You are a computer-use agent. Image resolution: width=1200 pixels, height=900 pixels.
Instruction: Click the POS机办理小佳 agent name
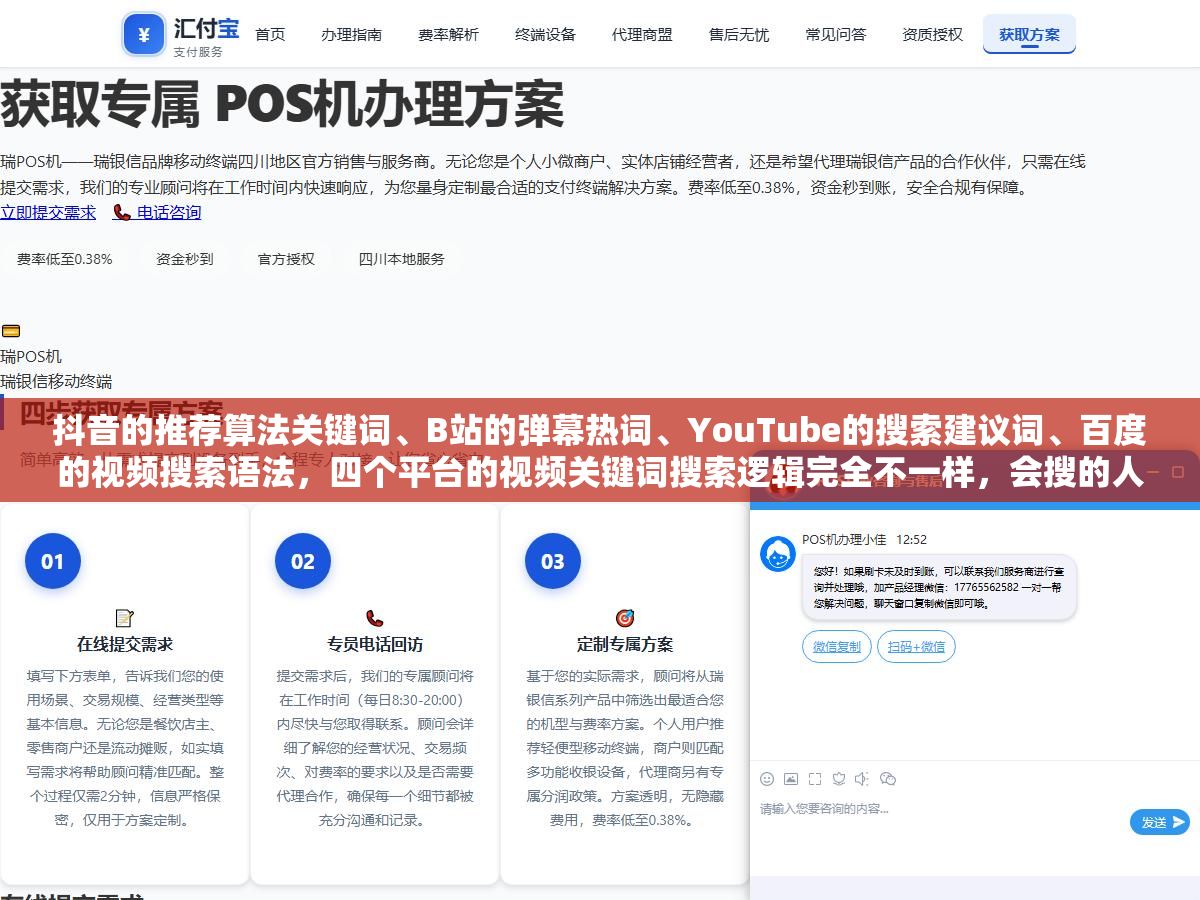[x=844, y=540]
